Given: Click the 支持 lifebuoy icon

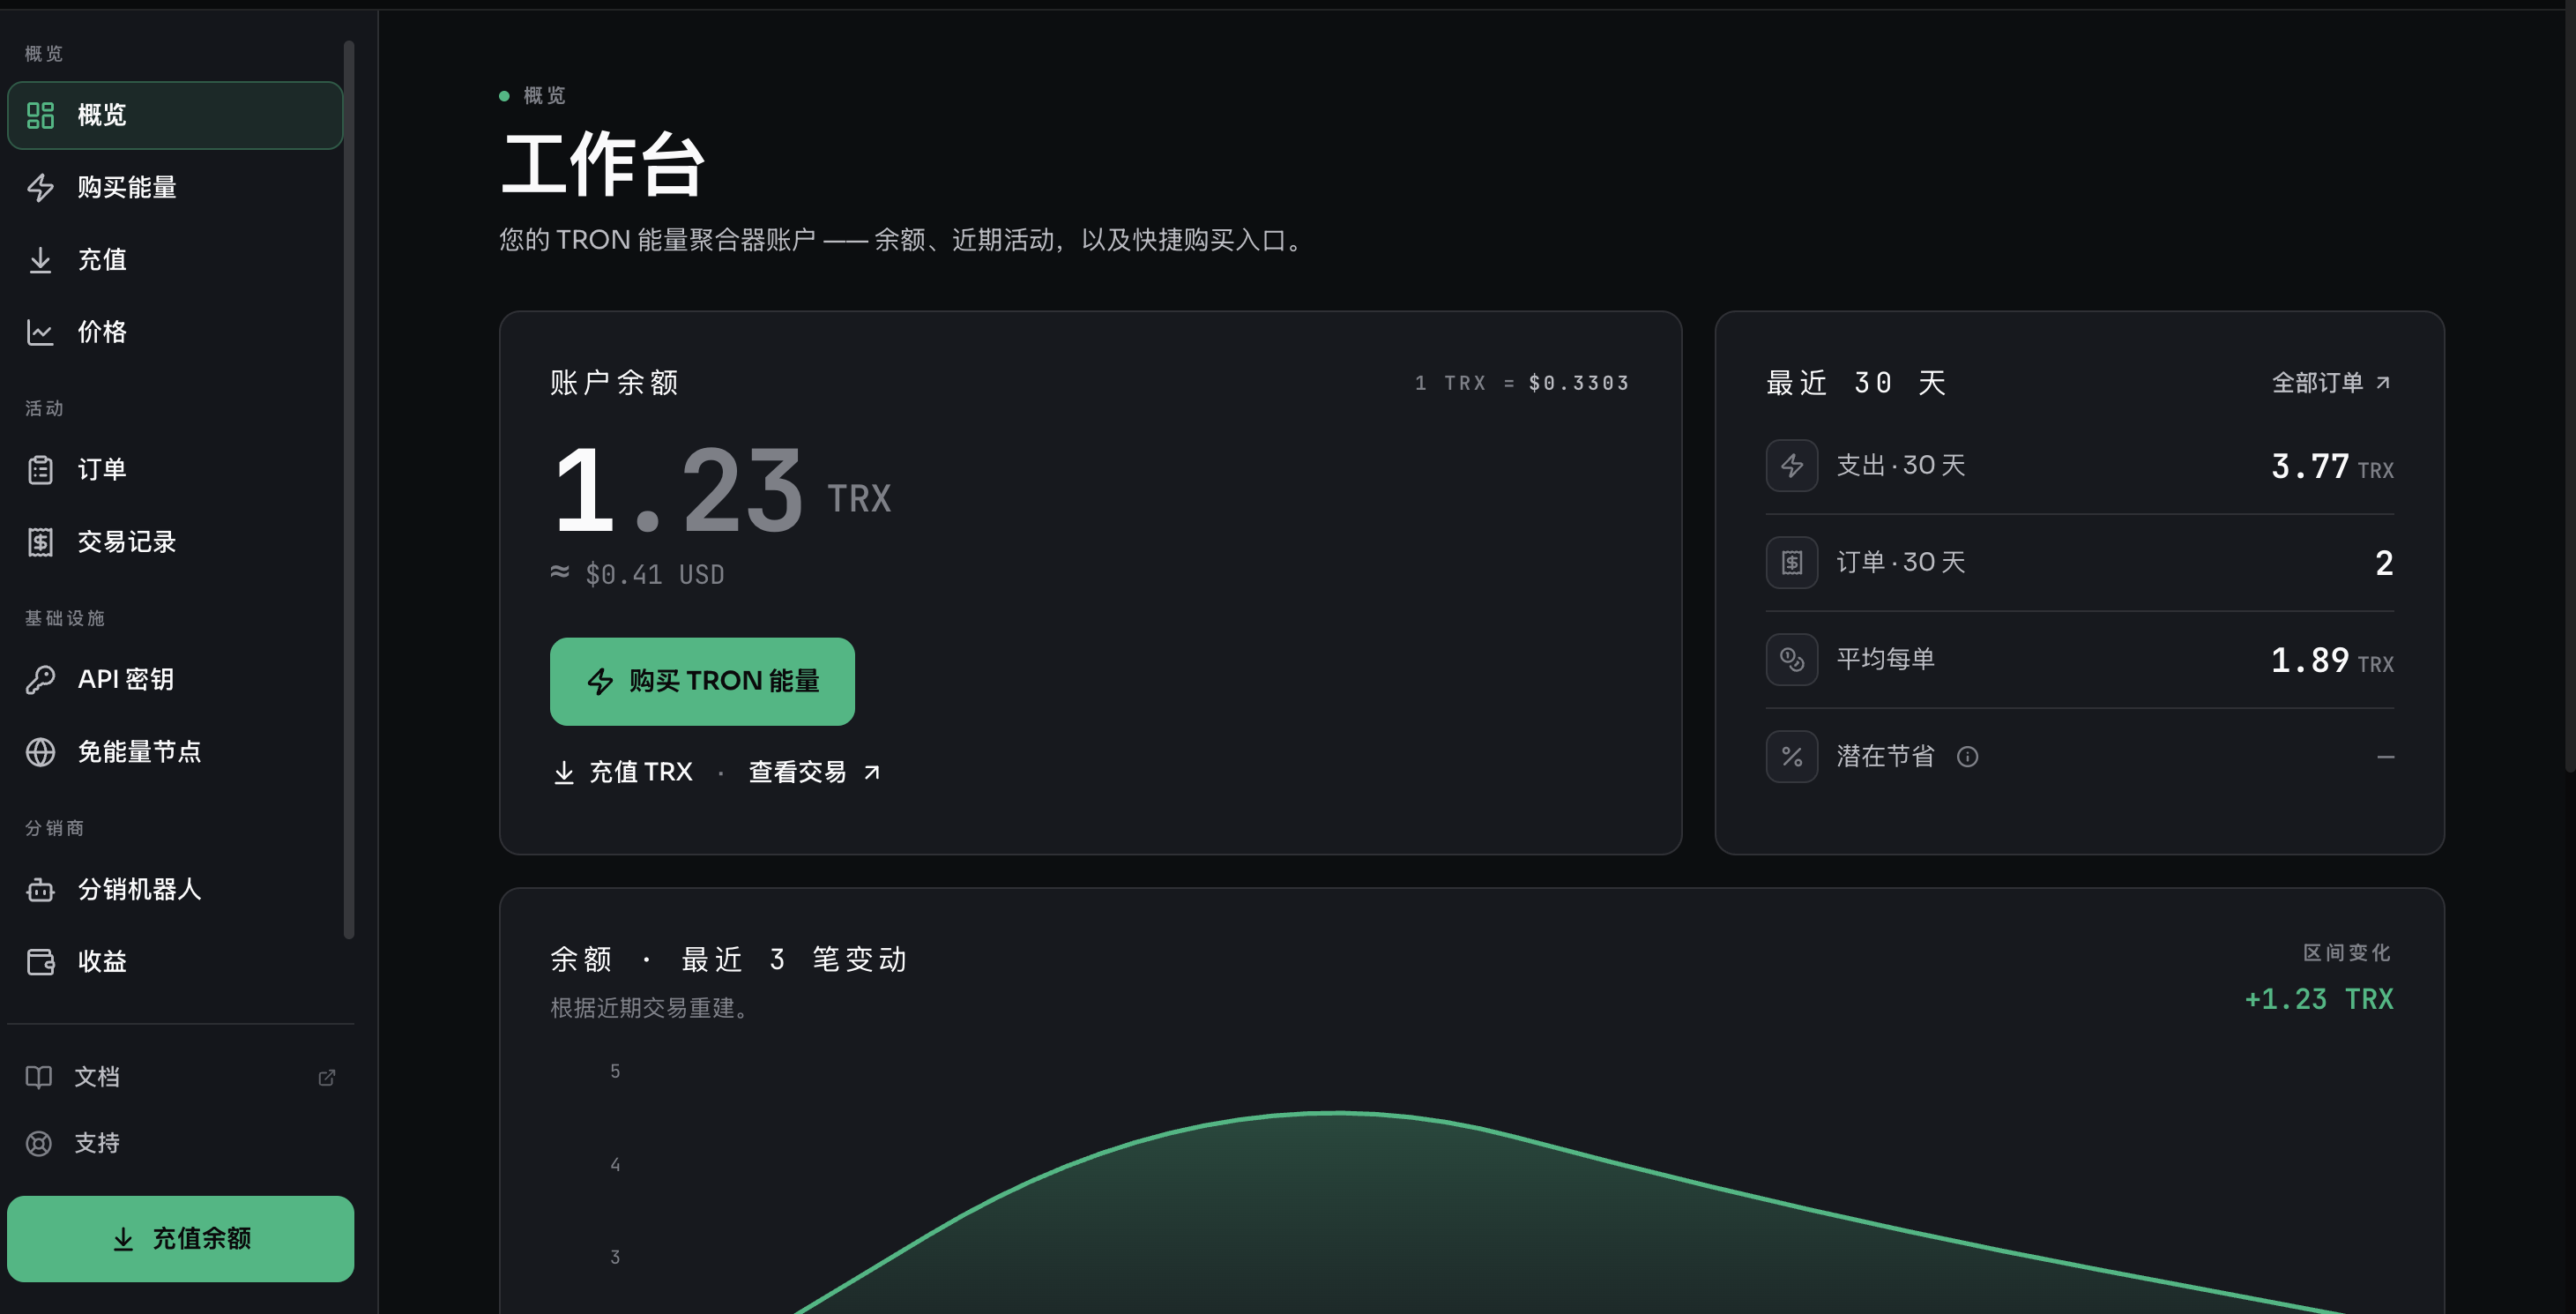Looking at the screenshot, I should tap(38, 1143).
